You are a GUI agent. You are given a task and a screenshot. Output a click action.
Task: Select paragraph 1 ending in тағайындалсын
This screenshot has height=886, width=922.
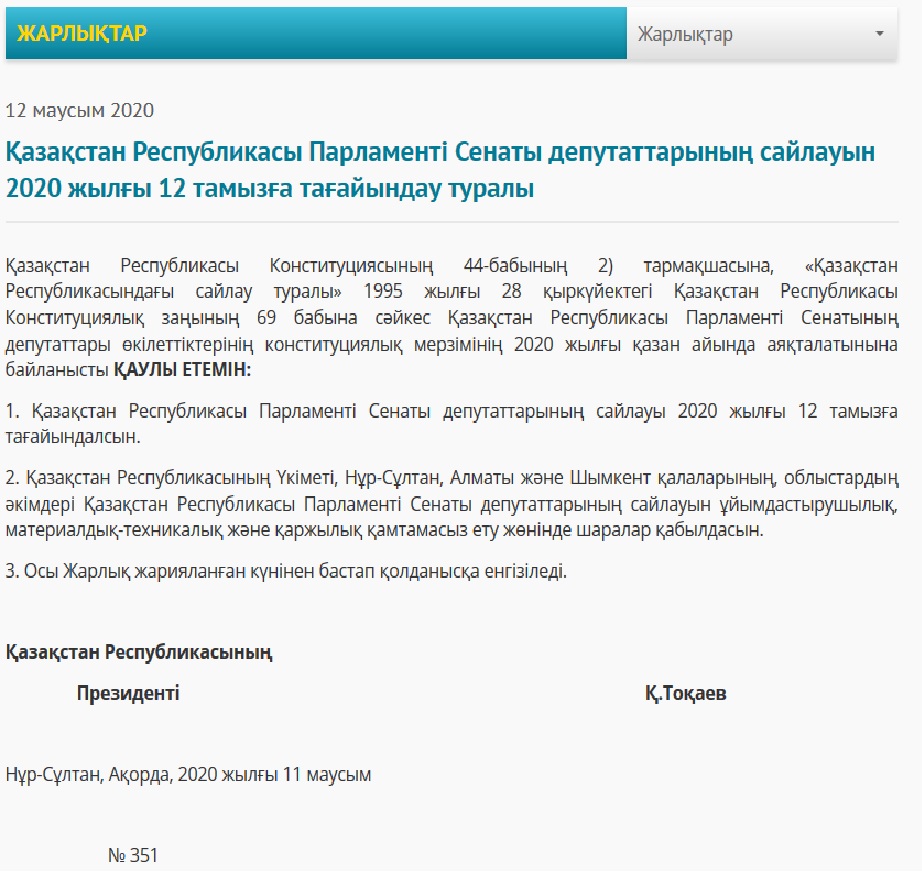coord(452,423)
